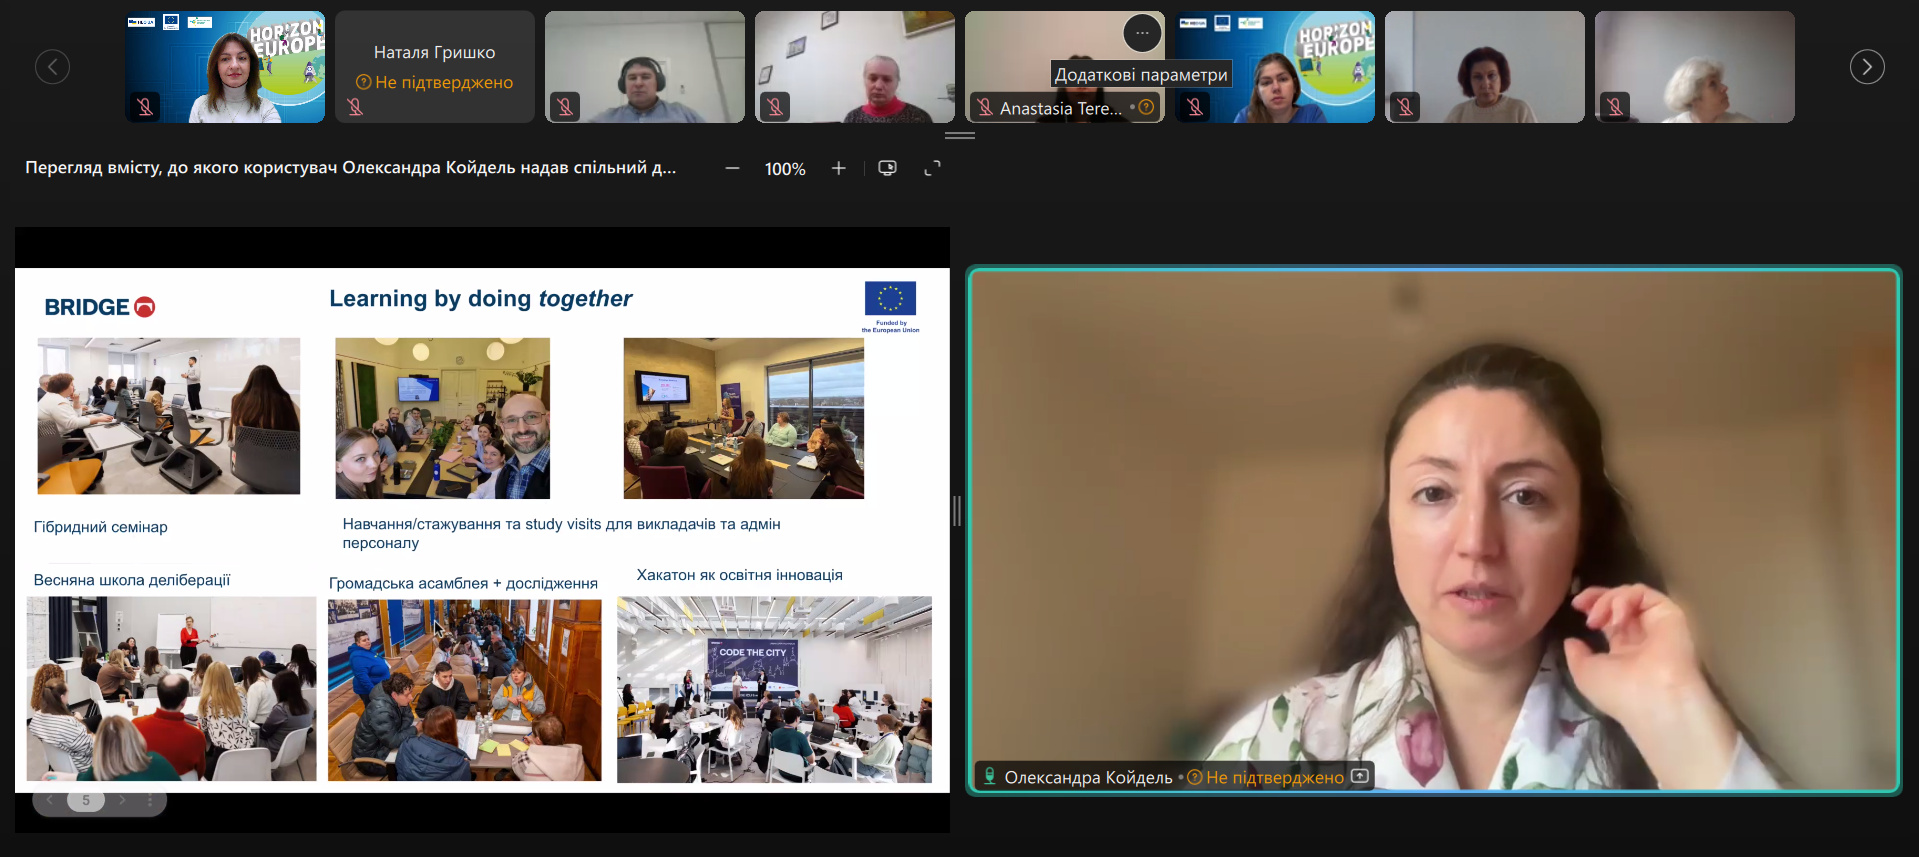Image resolution: width=1919 pixels, height=857 pixels.
Task: Go to the previous slide
Action: pyautogui.click(x=50, y=800)
